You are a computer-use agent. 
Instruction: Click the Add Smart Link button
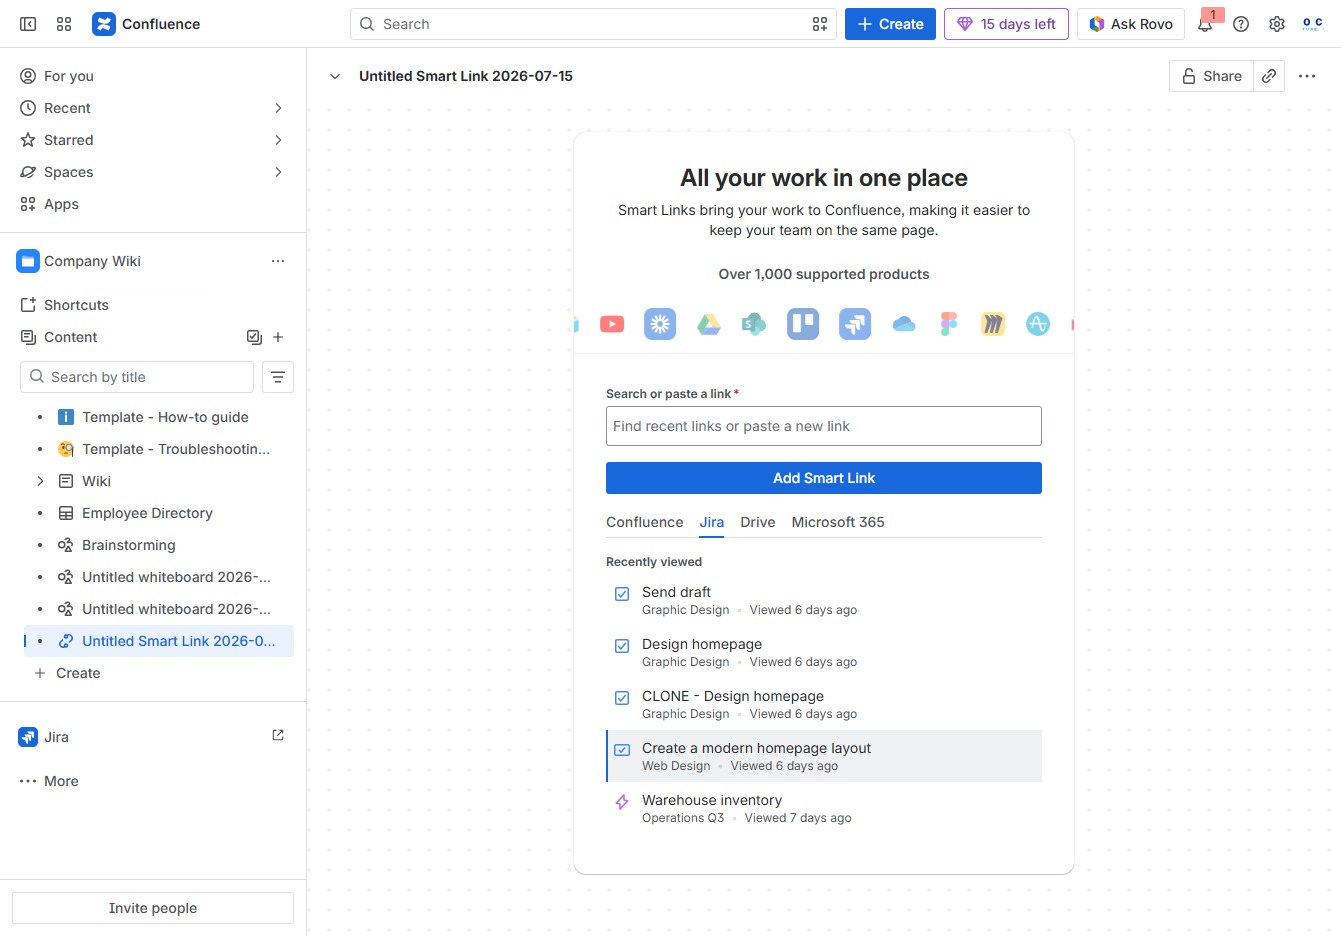[824, 478]
